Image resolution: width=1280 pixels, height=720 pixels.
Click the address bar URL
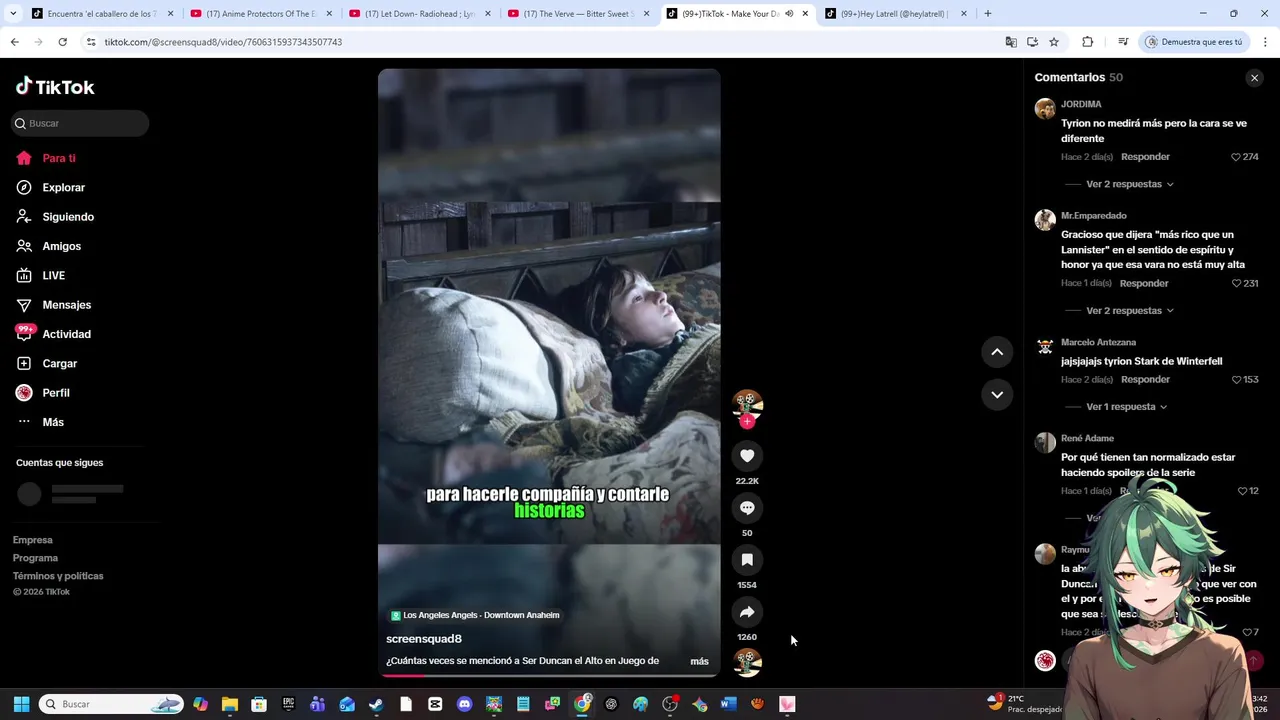point(223,42)
